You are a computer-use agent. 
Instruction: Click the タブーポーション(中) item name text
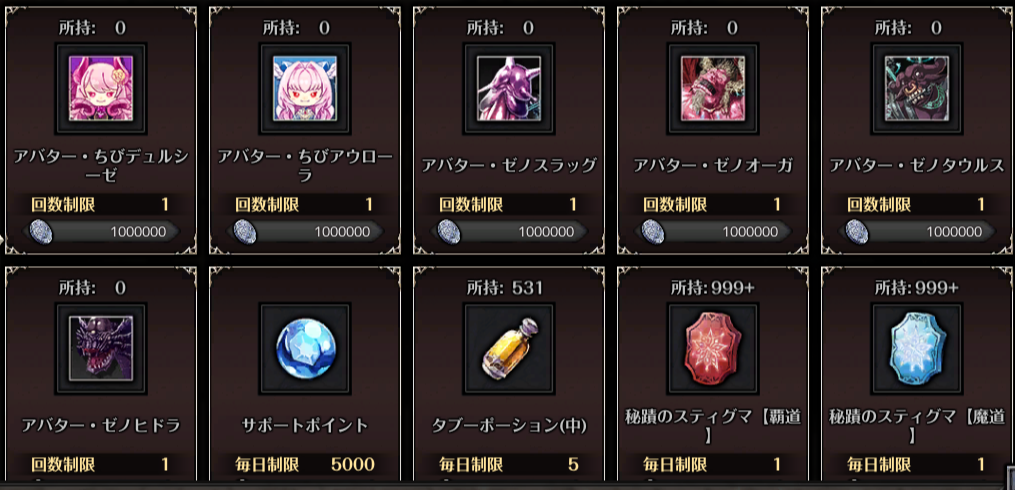[509, 425]
